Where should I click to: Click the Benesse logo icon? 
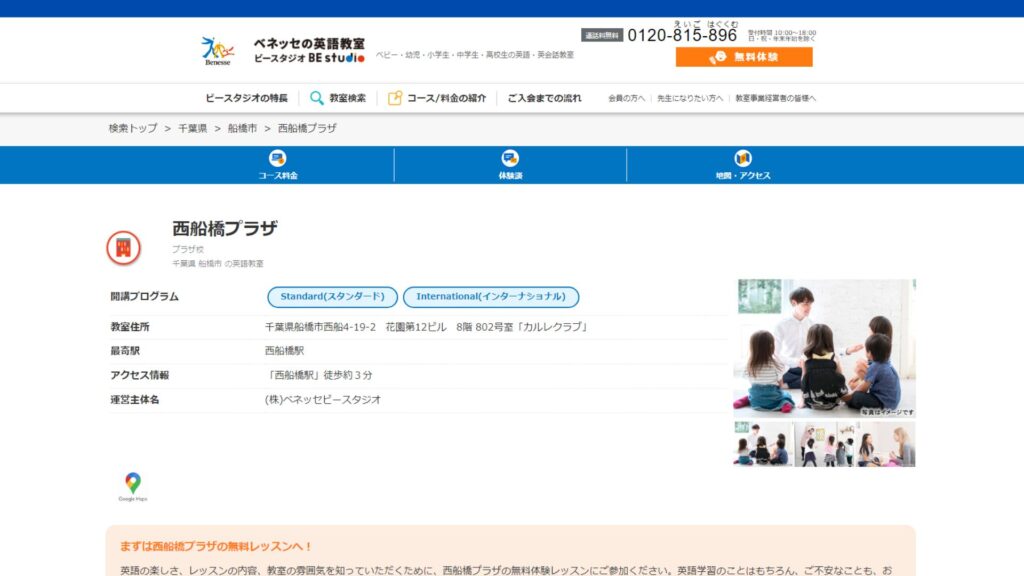(217, 51)
